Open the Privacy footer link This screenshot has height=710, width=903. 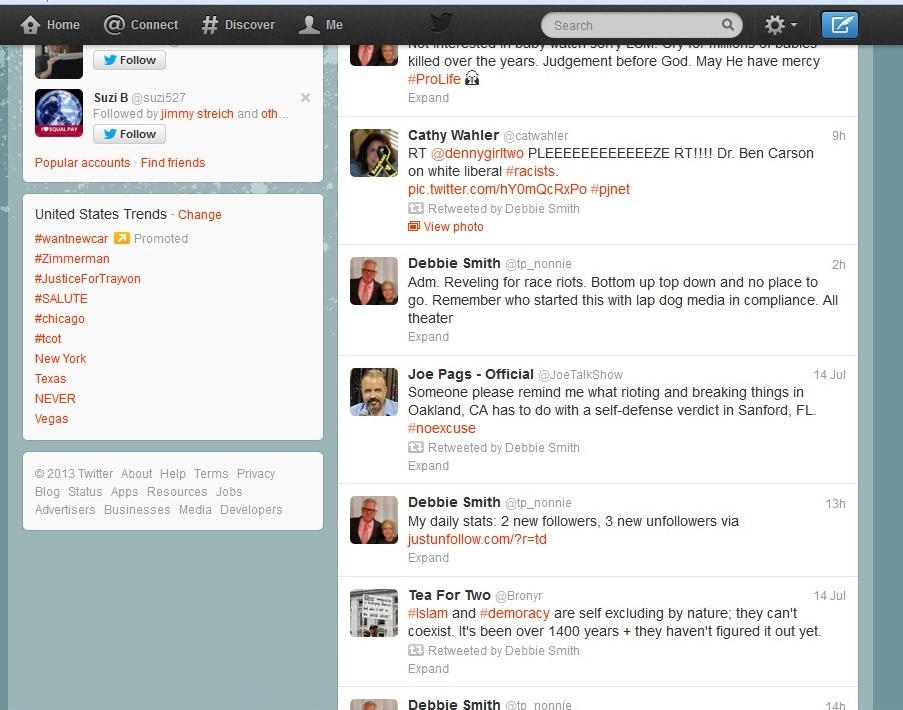(x=256, y=474)
